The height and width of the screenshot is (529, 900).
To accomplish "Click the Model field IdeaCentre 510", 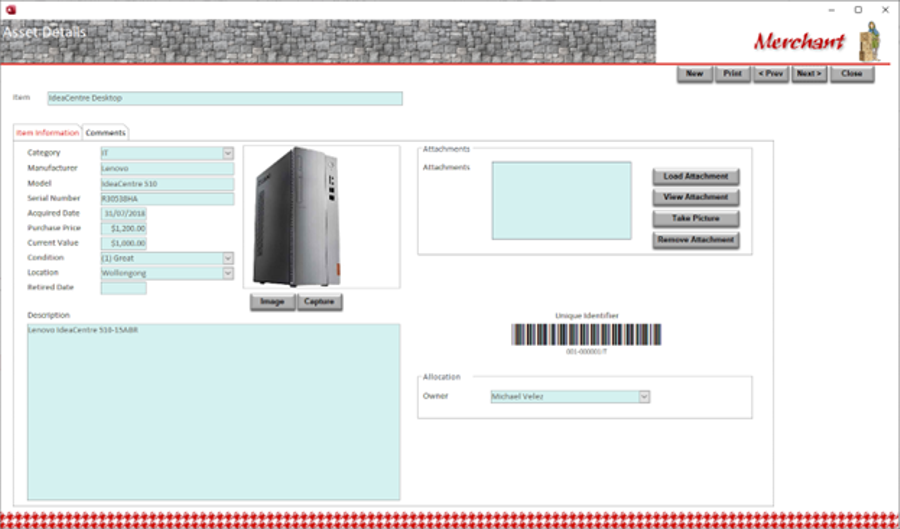I will coord(168,184).
